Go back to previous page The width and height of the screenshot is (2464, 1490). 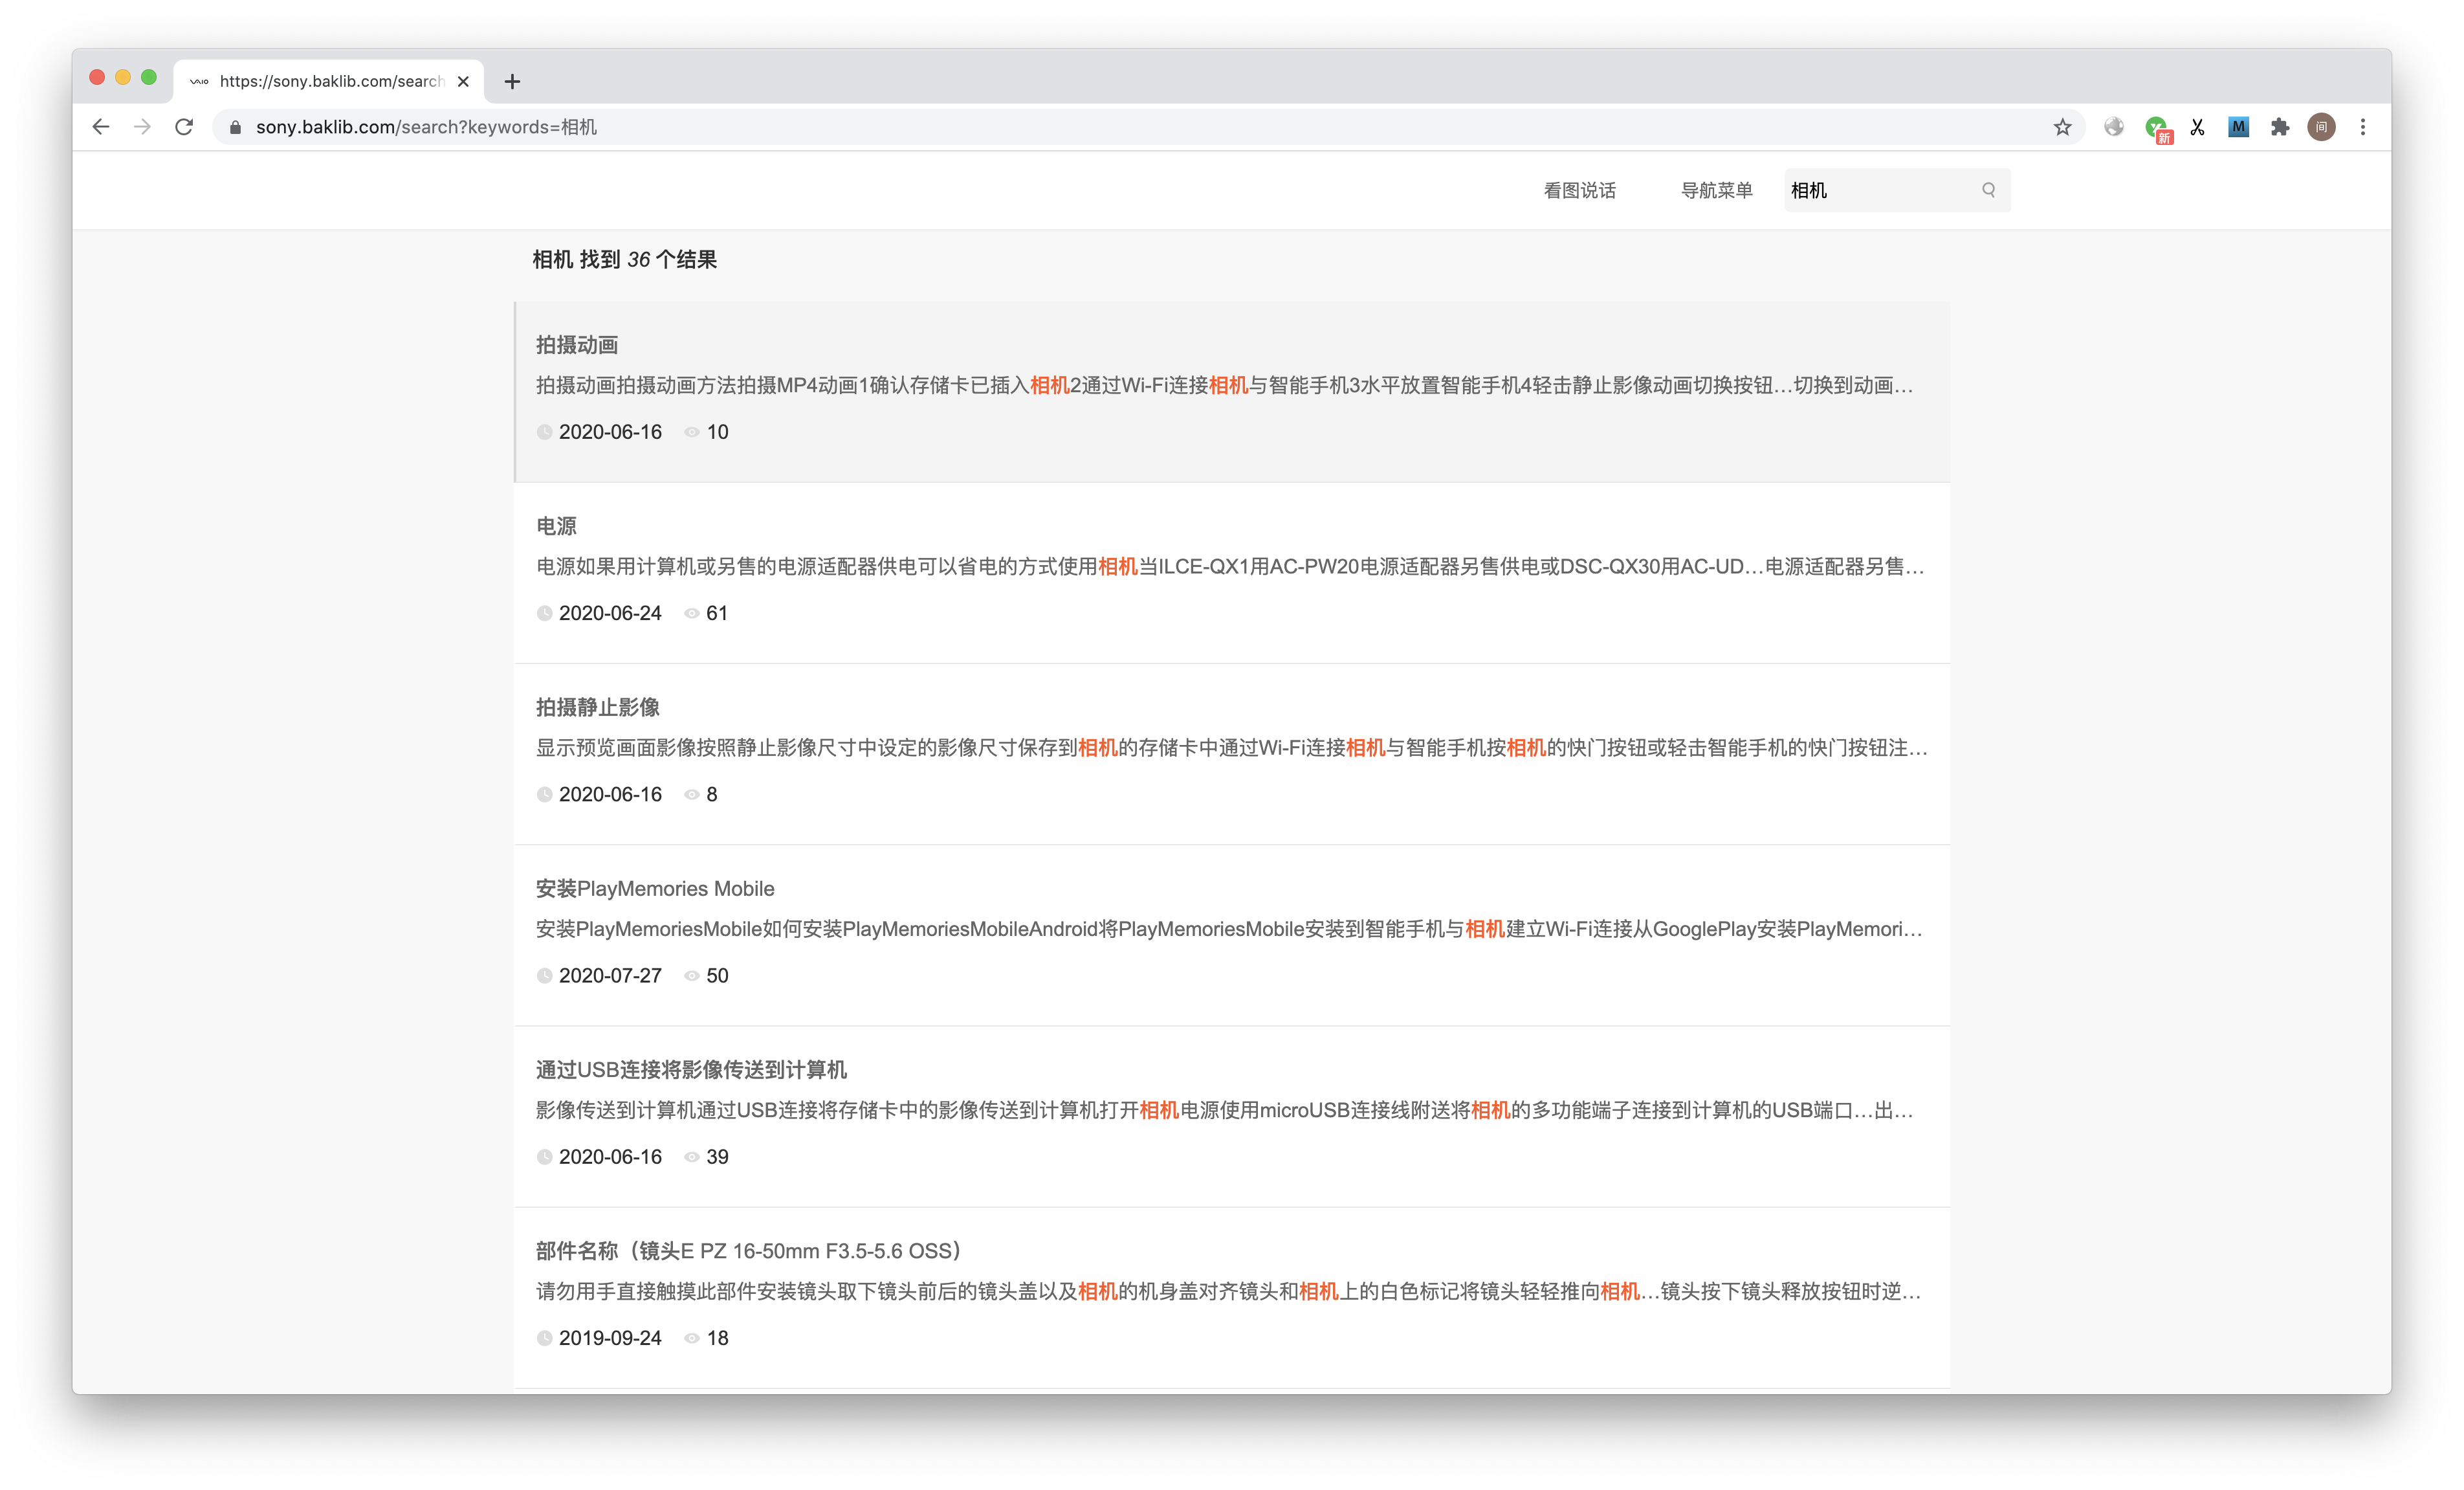(x=101, y=127)
